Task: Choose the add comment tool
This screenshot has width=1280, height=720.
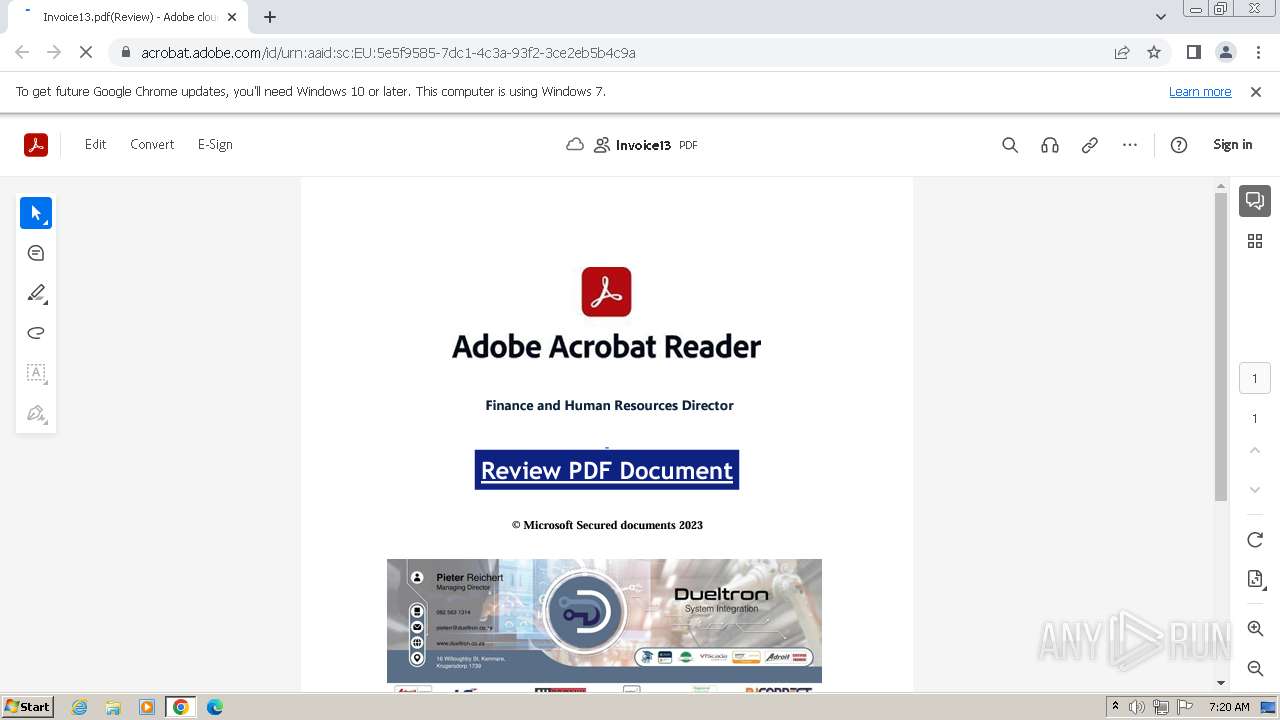Action: click(36, 253)
